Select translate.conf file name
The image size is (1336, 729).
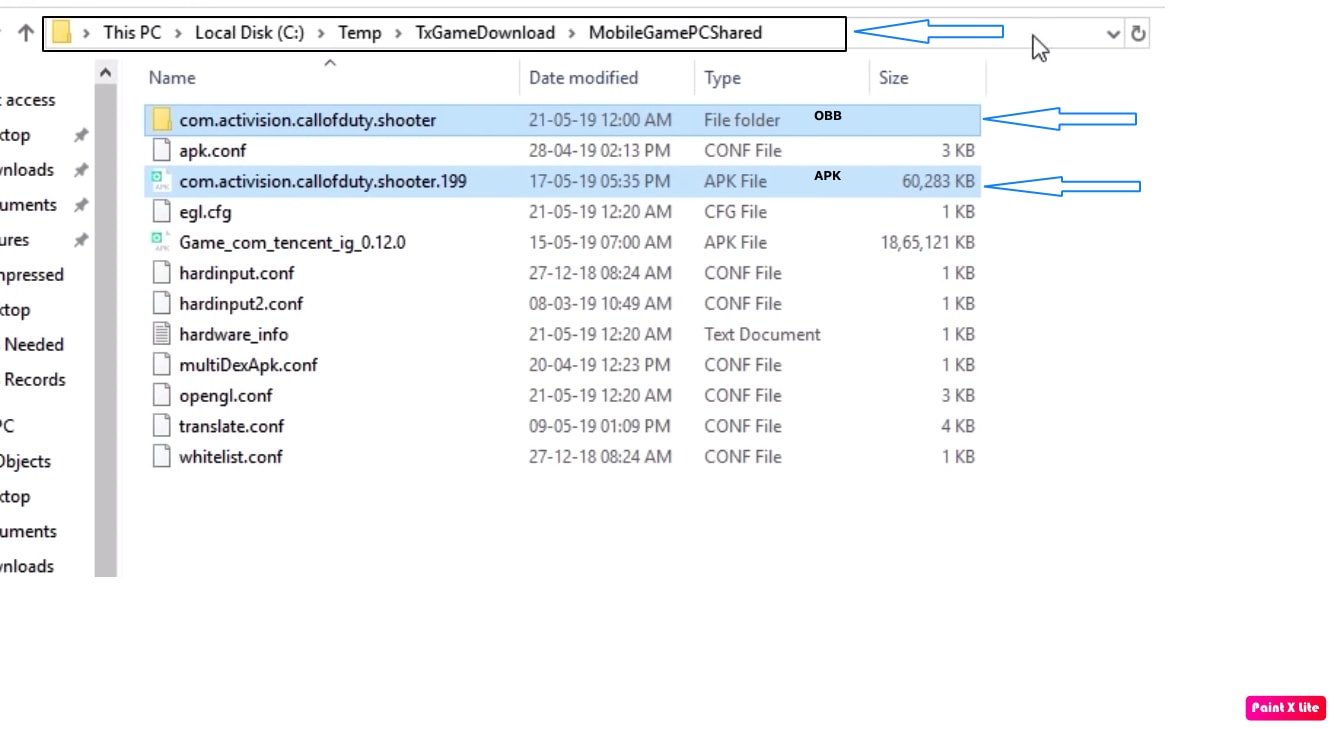click(231, 426)
